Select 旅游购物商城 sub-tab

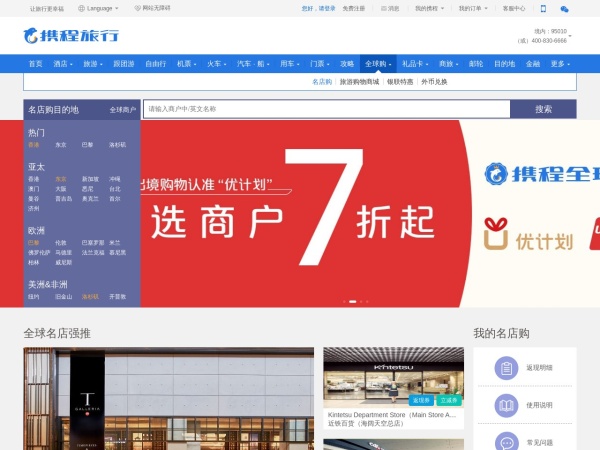pos(359,82)
